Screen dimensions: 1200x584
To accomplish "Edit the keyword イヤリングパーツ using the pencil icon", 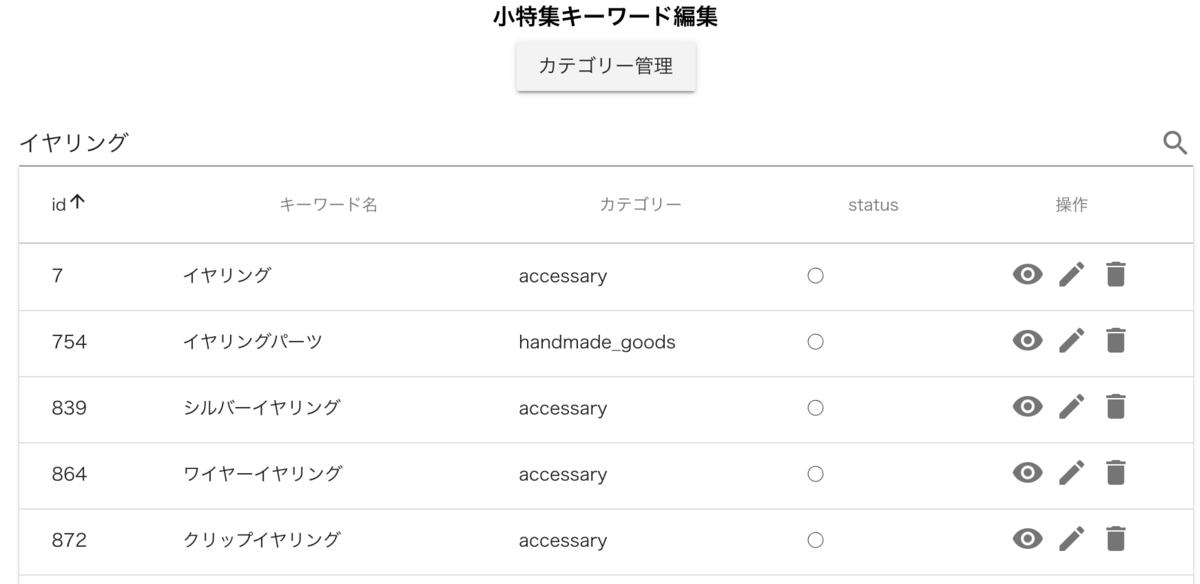I will click(x=1071, y=341).
